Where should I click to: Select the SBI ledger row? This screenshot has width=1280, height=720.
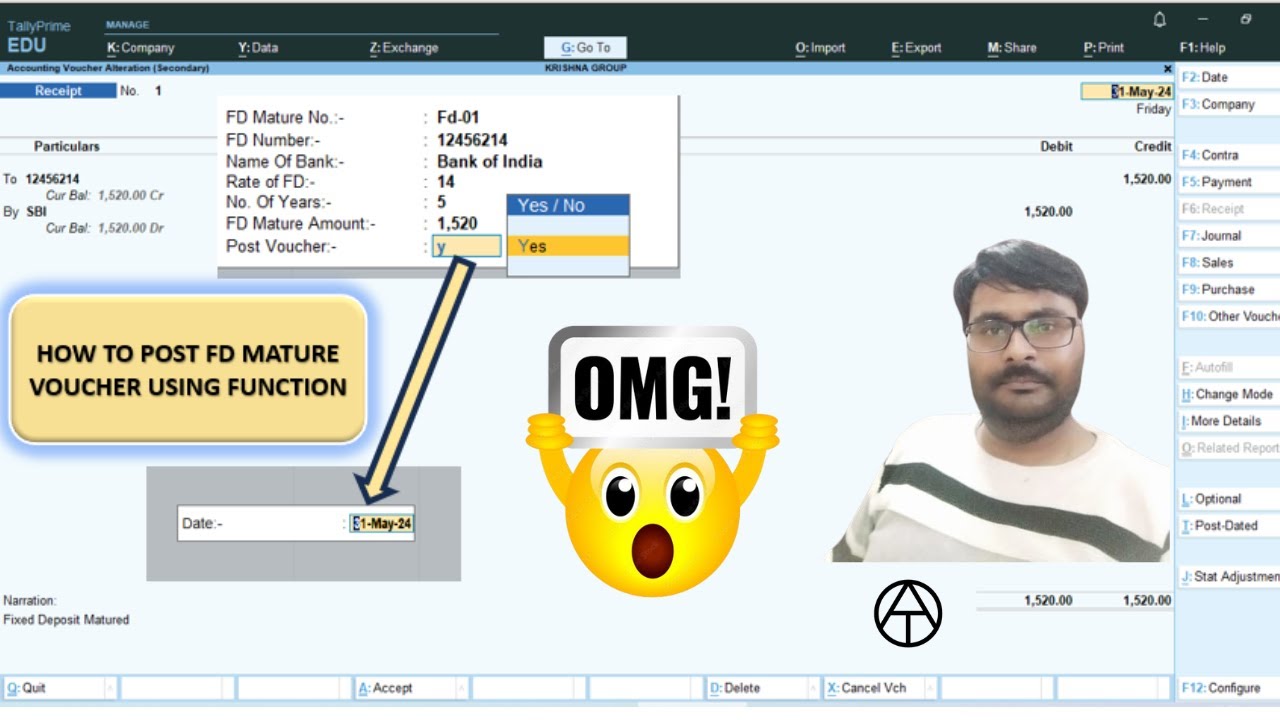pyautogui.click(x=34, y=212)
